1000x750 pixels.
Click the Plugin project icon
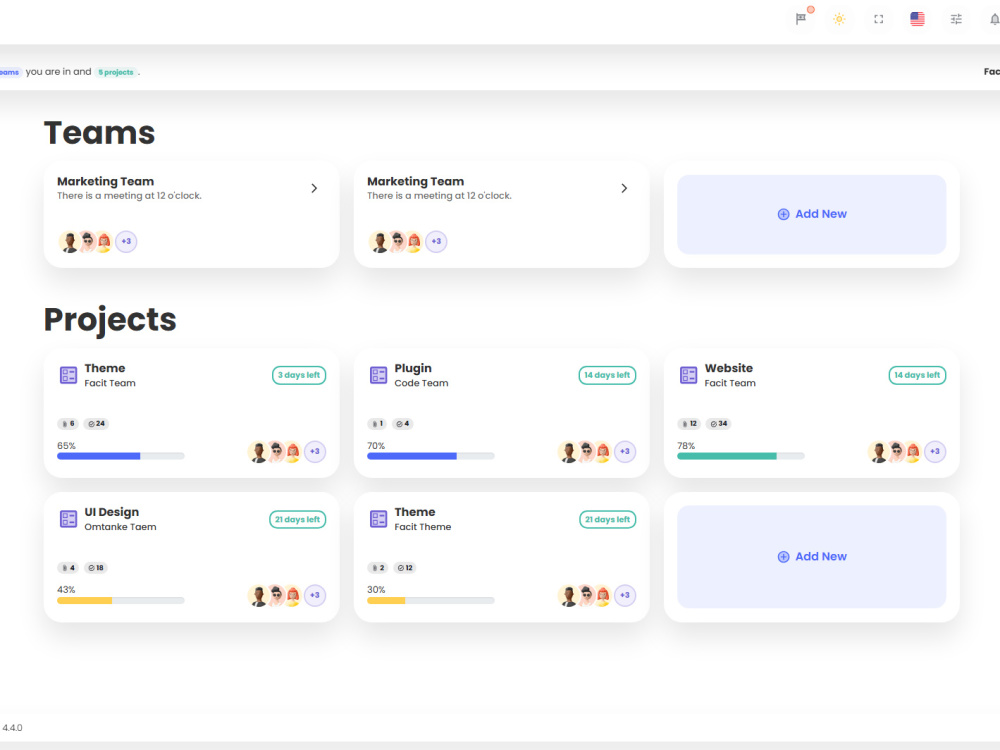(378, 375)
